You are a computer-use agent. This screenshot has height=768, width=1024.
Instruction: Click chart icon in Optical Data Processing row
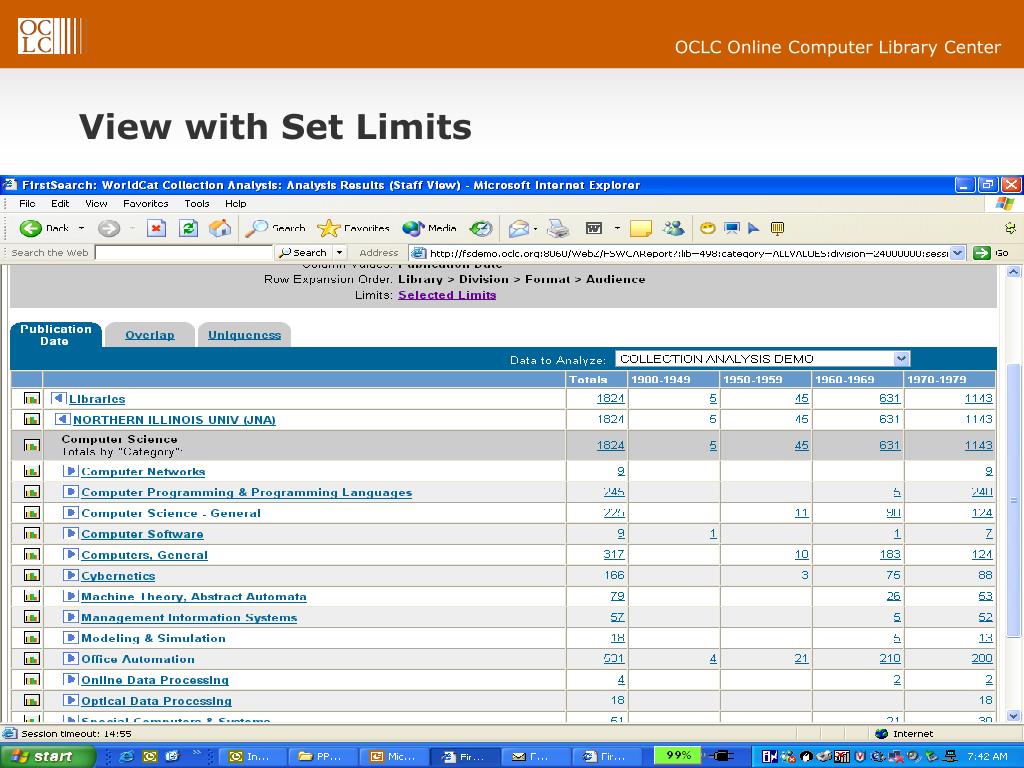tap(31, 701)
